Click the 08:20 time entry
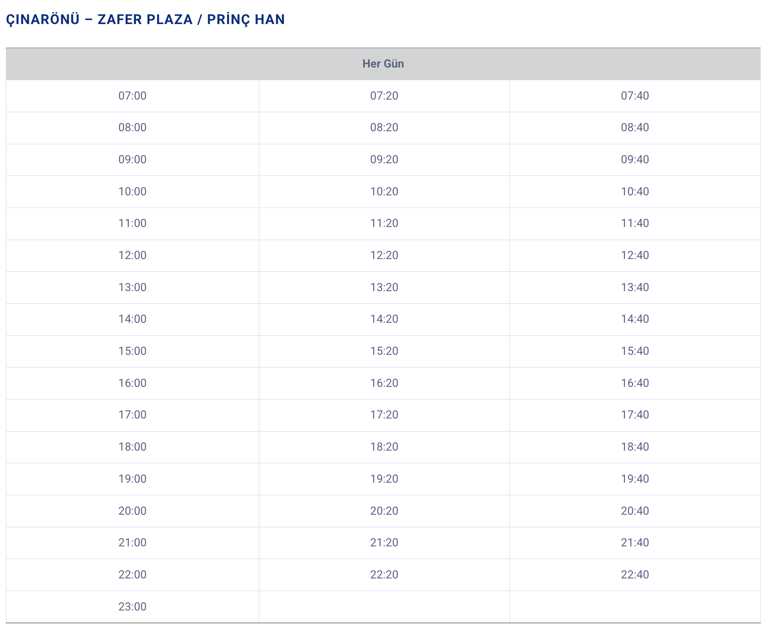The image size is (770, 632). [384, 128]
